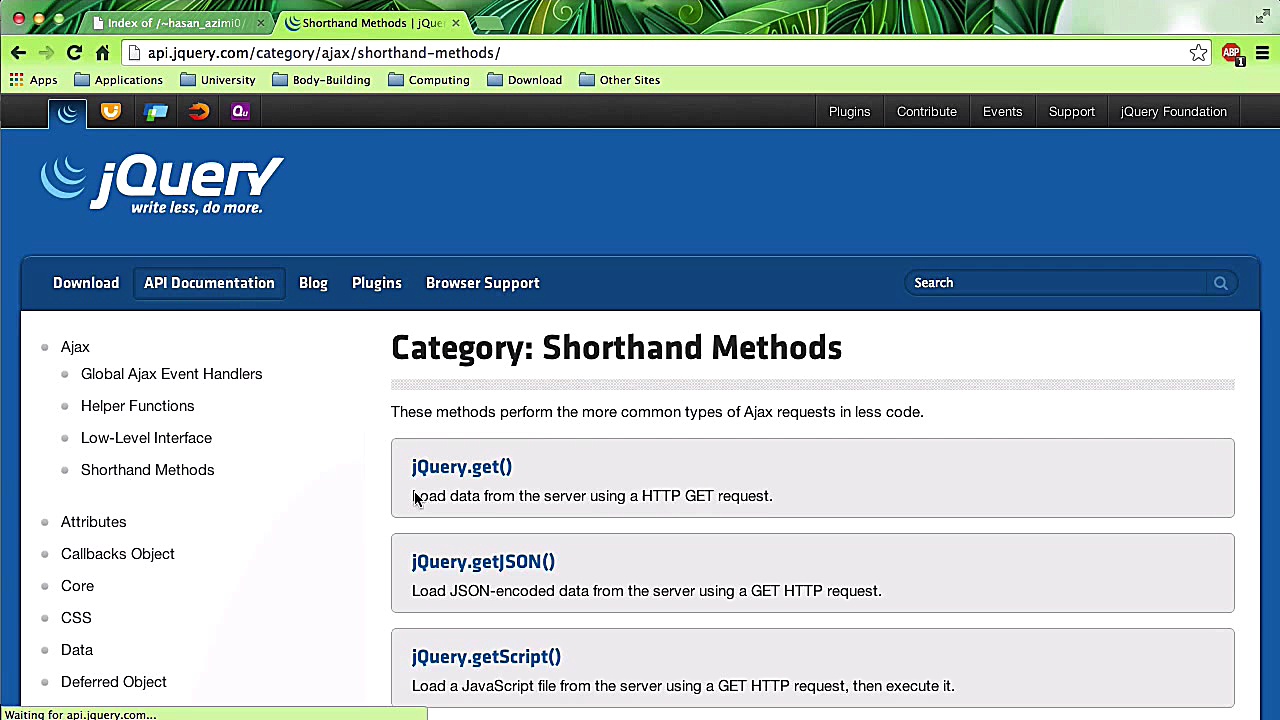The image size is (1280, 720).
Task: Open the Other Sites bookmarks folder
Action: tap(620, 80)
